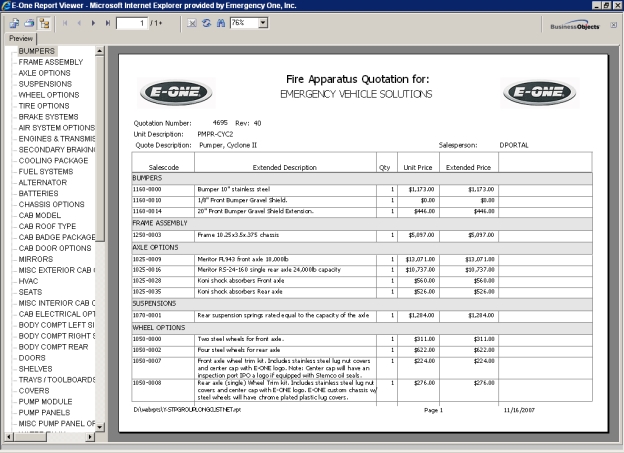Click tree panel scroll up arrow
Screen dimensions: 624x453
pyautogui.click(x=99, y=51)
